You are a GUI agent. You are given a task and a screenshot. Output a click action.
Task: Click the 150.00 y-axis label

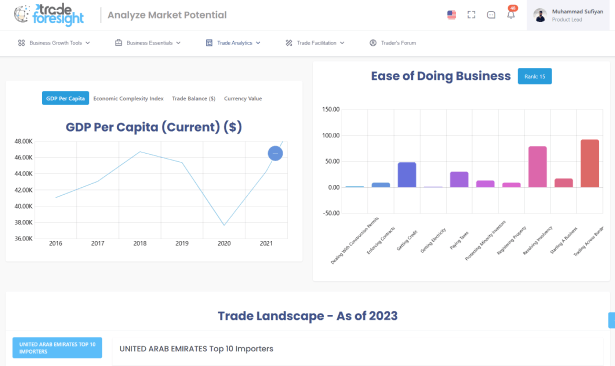(331, 109)
